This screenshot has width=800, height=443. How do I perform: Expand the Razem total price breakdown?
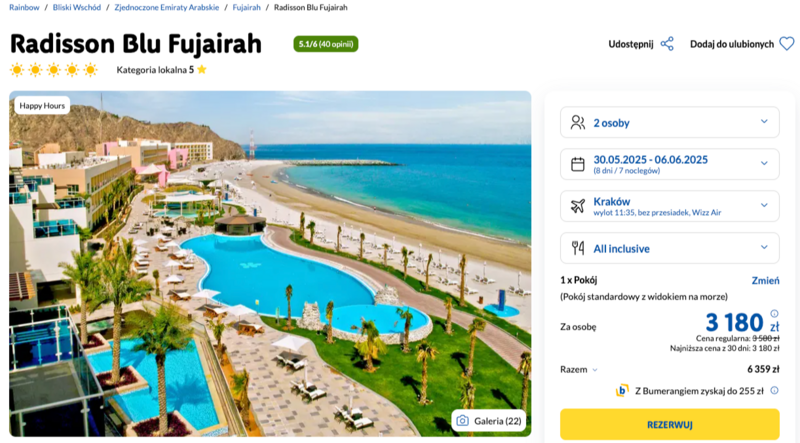pos(579,370)
